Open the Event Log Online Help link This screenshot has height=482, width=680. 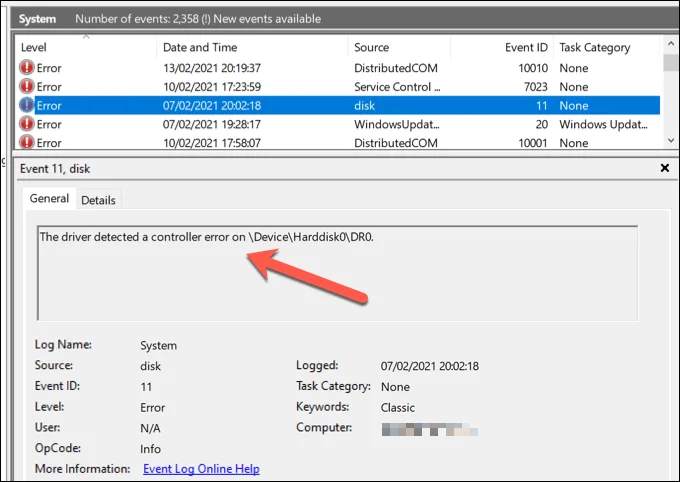pos(201,468)
